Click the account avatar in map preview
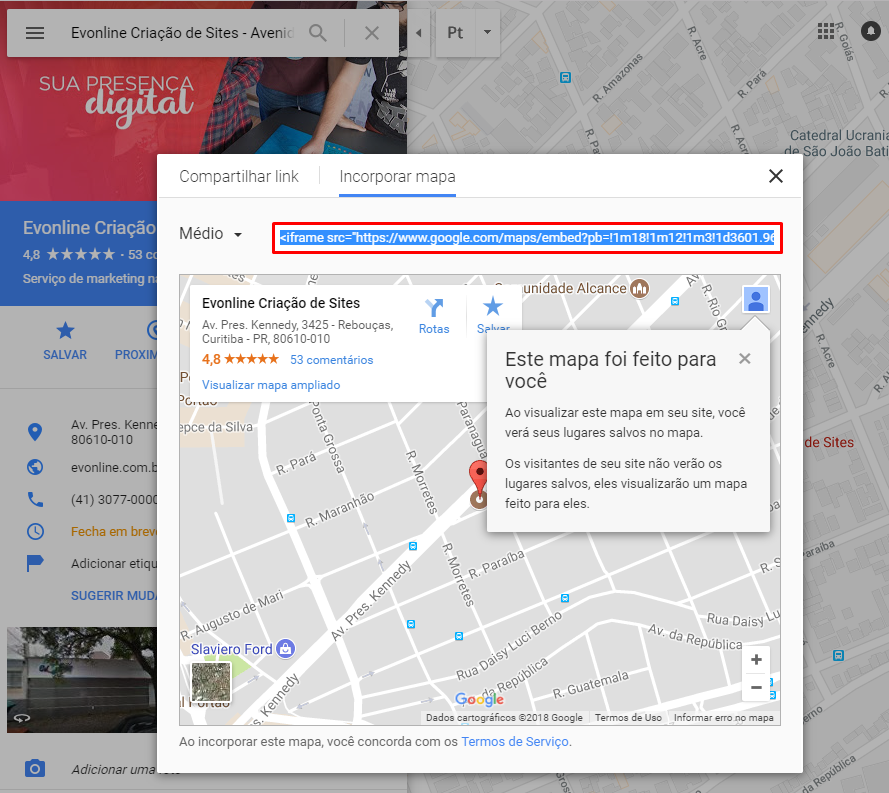The height and width of the screenshot is (793, 889). pyautogui.click(x=756, y=299)
